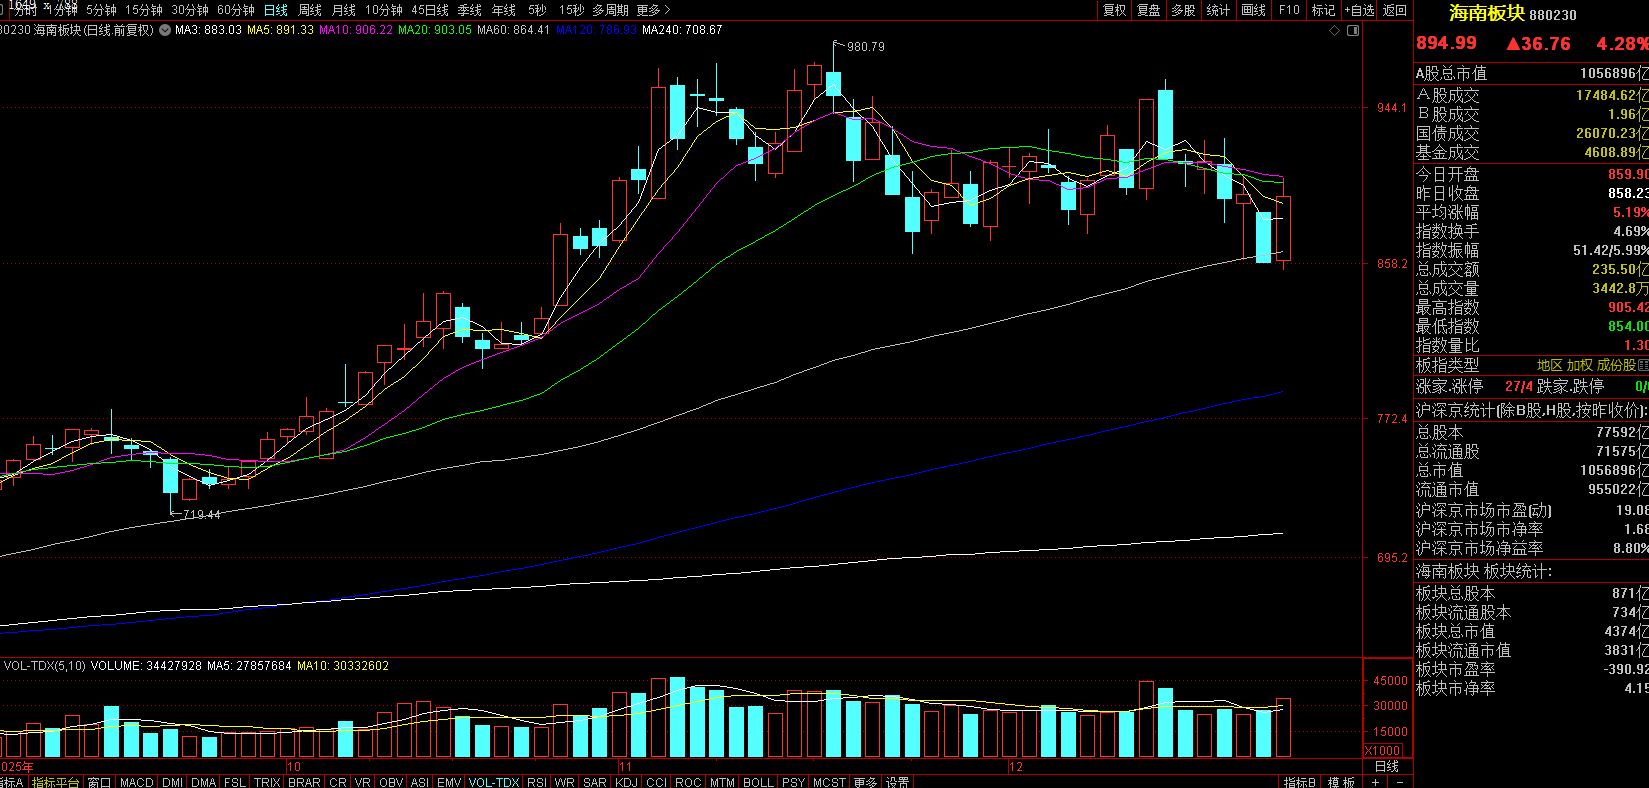Image resolution: width=1649 pixels, height=788 pixels.
Task: Select the KDJ indicator tab
Action: pos(626,782)
